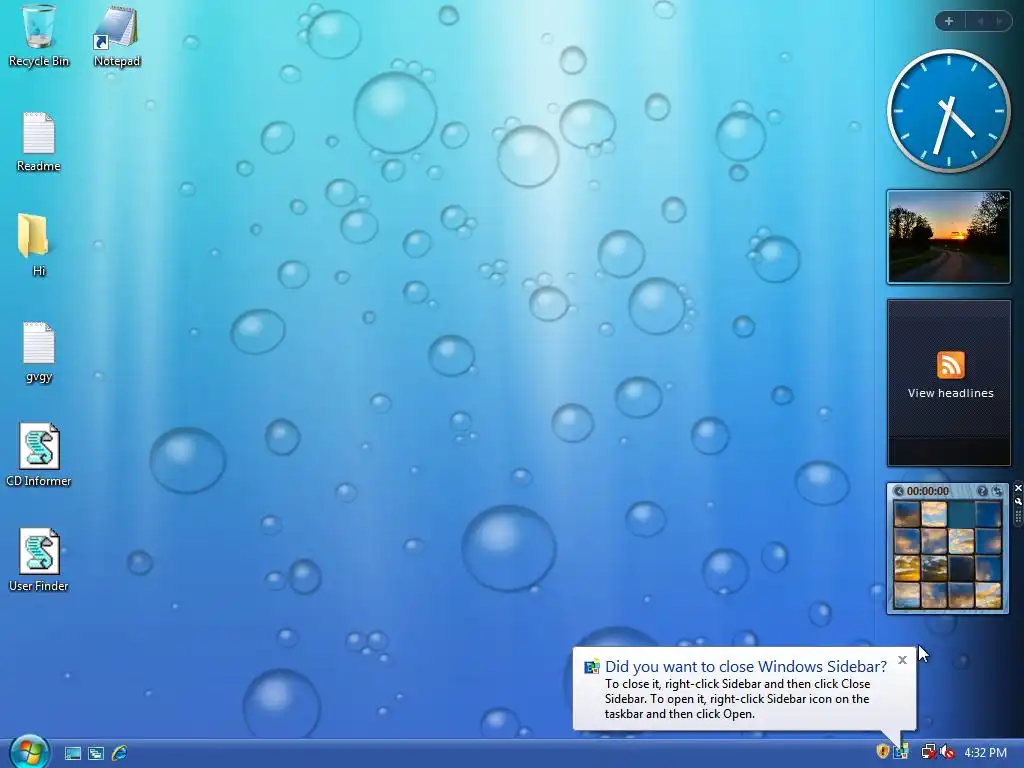Click the sidebar next-page arrow
1024x768 pixels.
pos(999,21)
